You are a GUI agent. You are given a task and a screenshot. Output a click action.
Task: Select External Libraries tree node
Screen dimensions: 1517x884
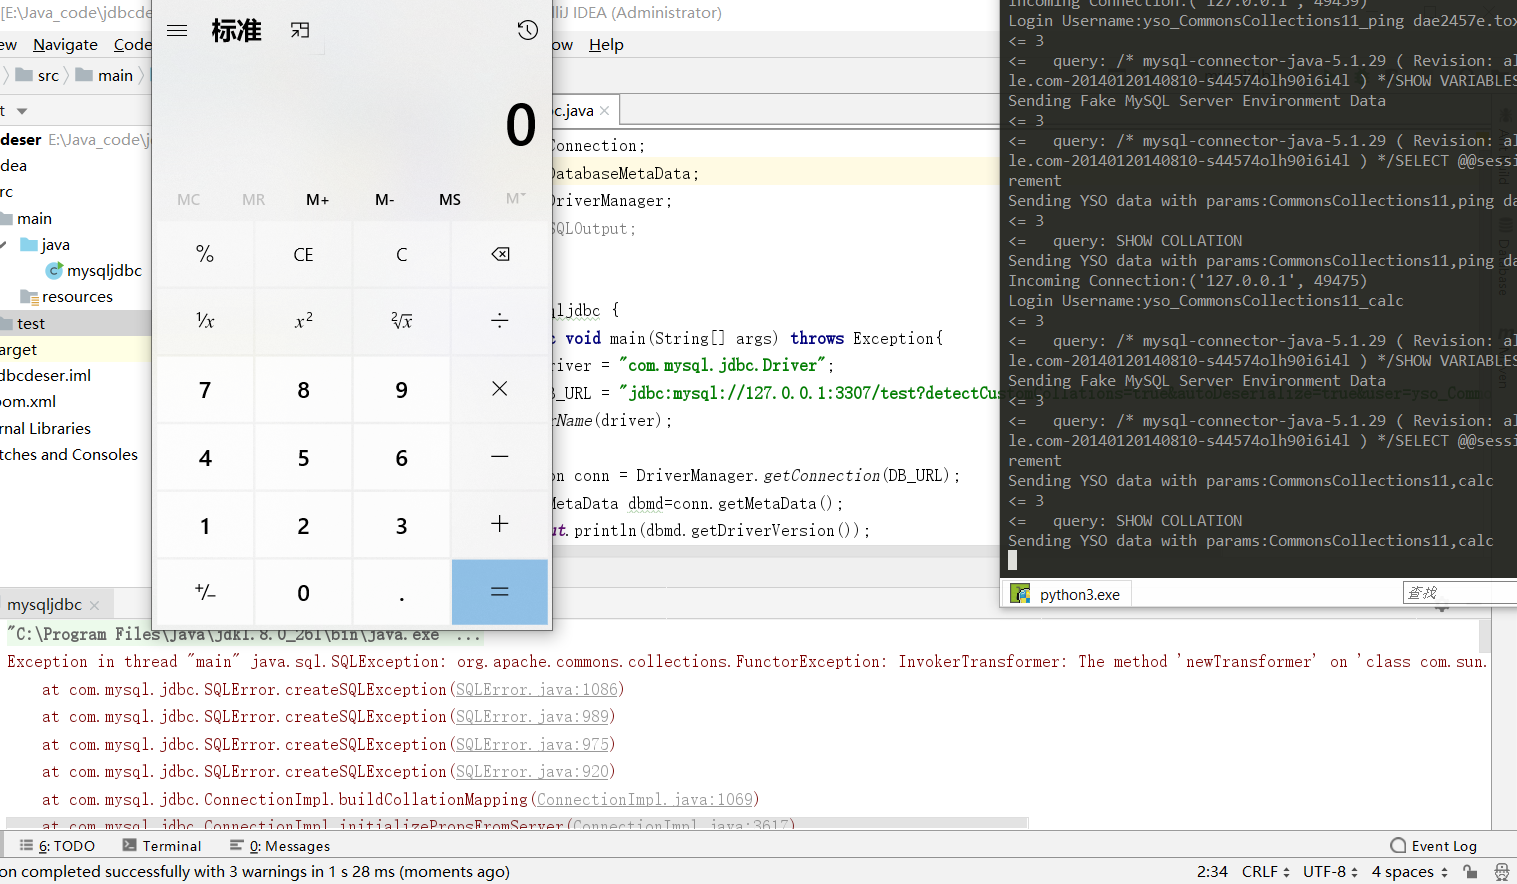click(46, 428)
